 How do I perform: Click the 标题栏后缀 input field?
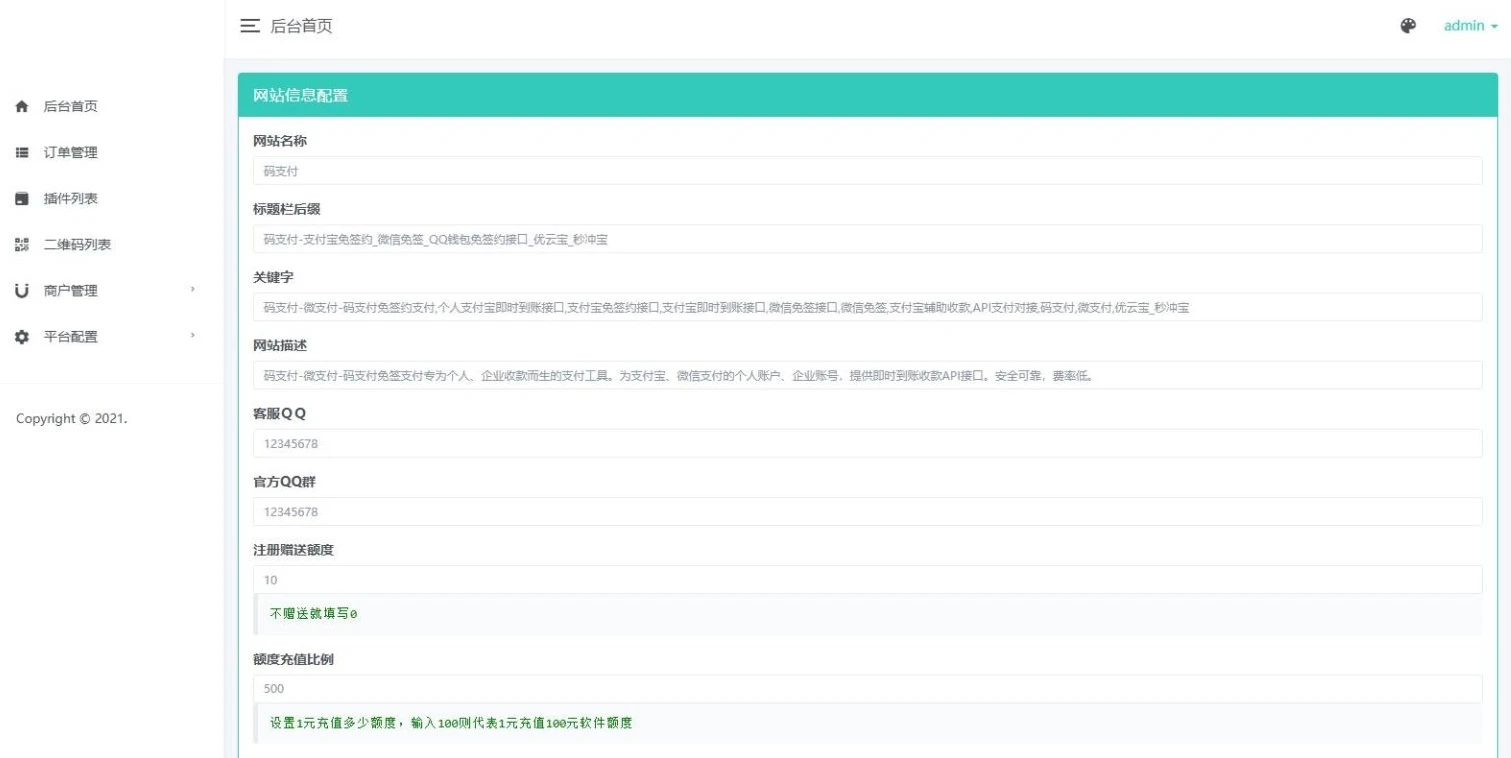click(x=867, y=239)
